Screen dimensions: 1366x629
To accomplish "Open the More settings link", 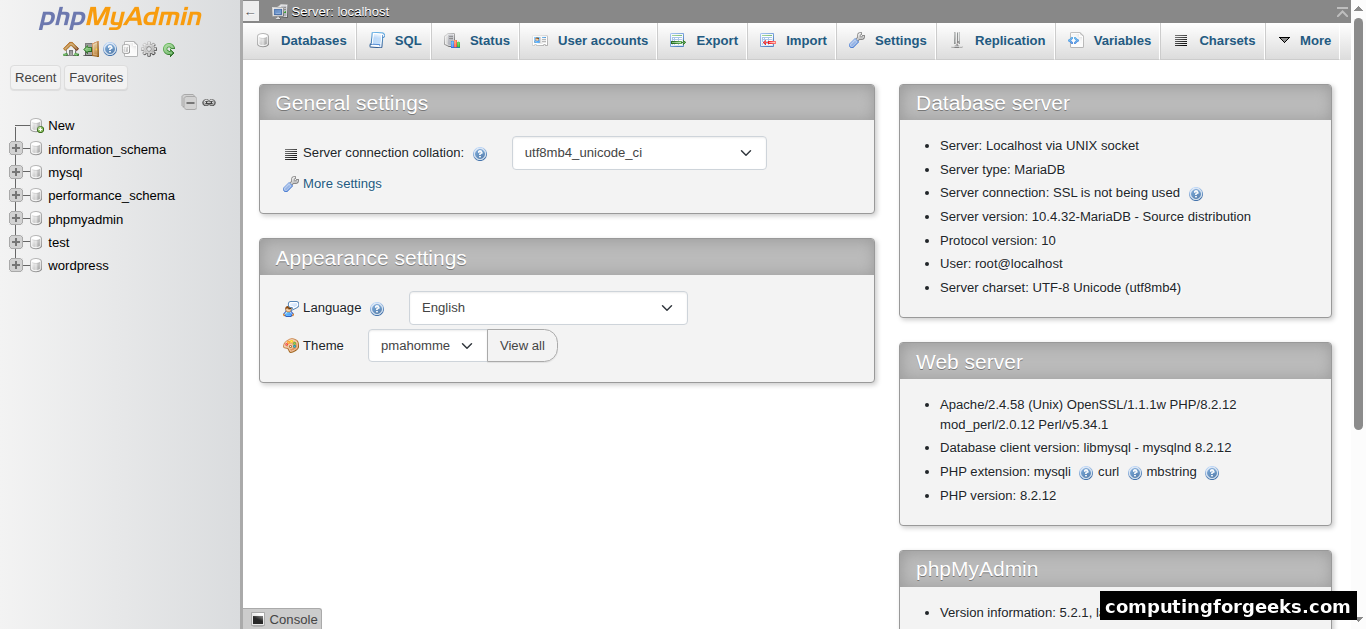I will click(340, 183).
